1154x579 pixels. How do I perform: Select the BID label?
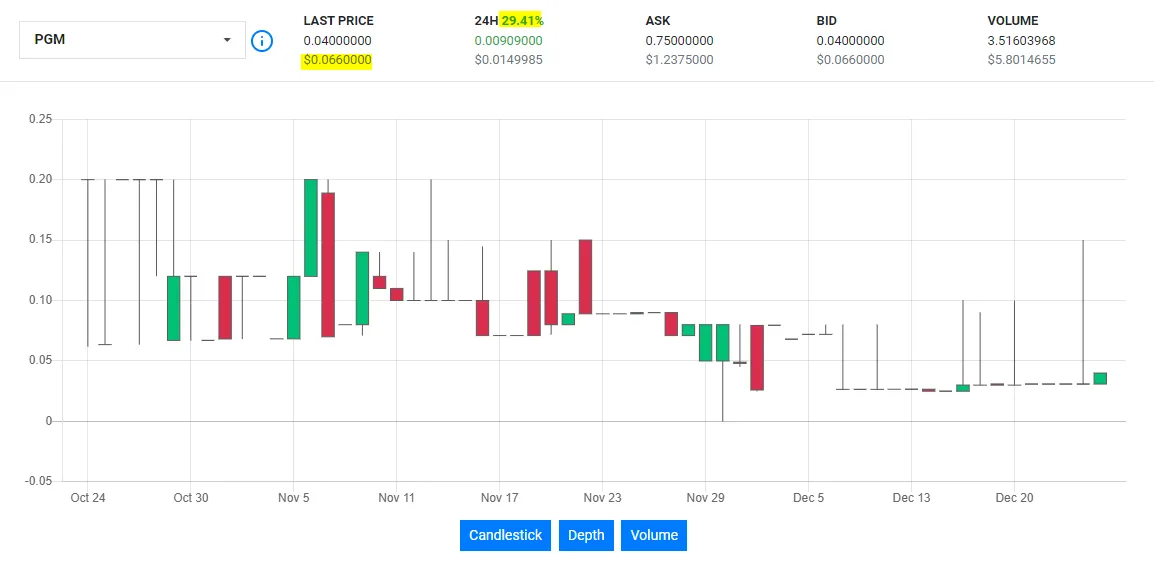point(826,21)
